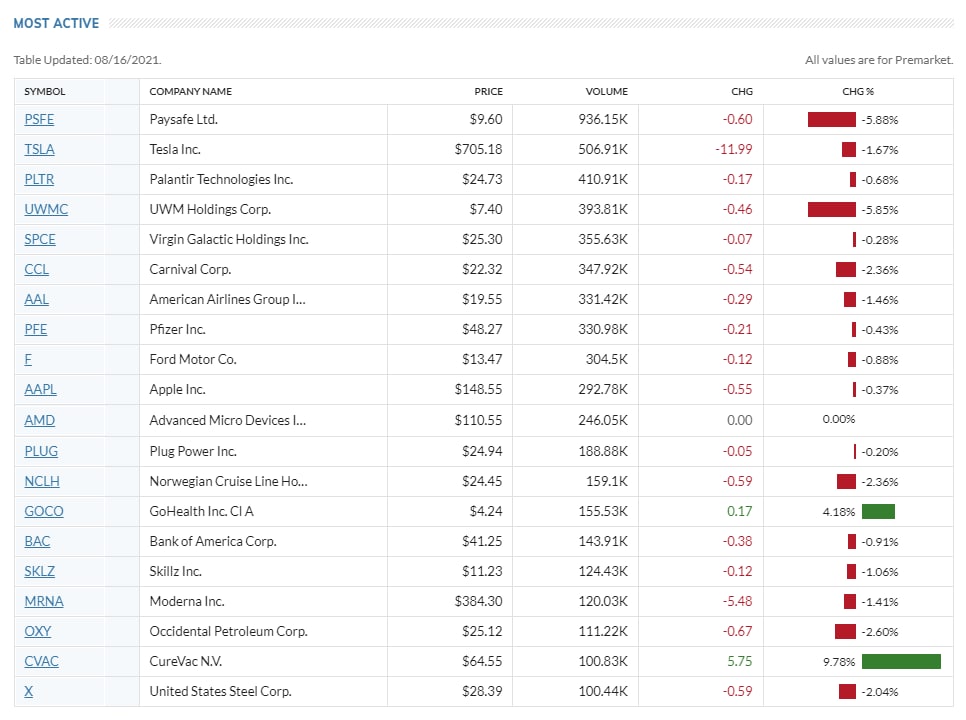
Task: Click the COMPANY NAME column header
Action: pyautogui.click(x=190, y=92)
